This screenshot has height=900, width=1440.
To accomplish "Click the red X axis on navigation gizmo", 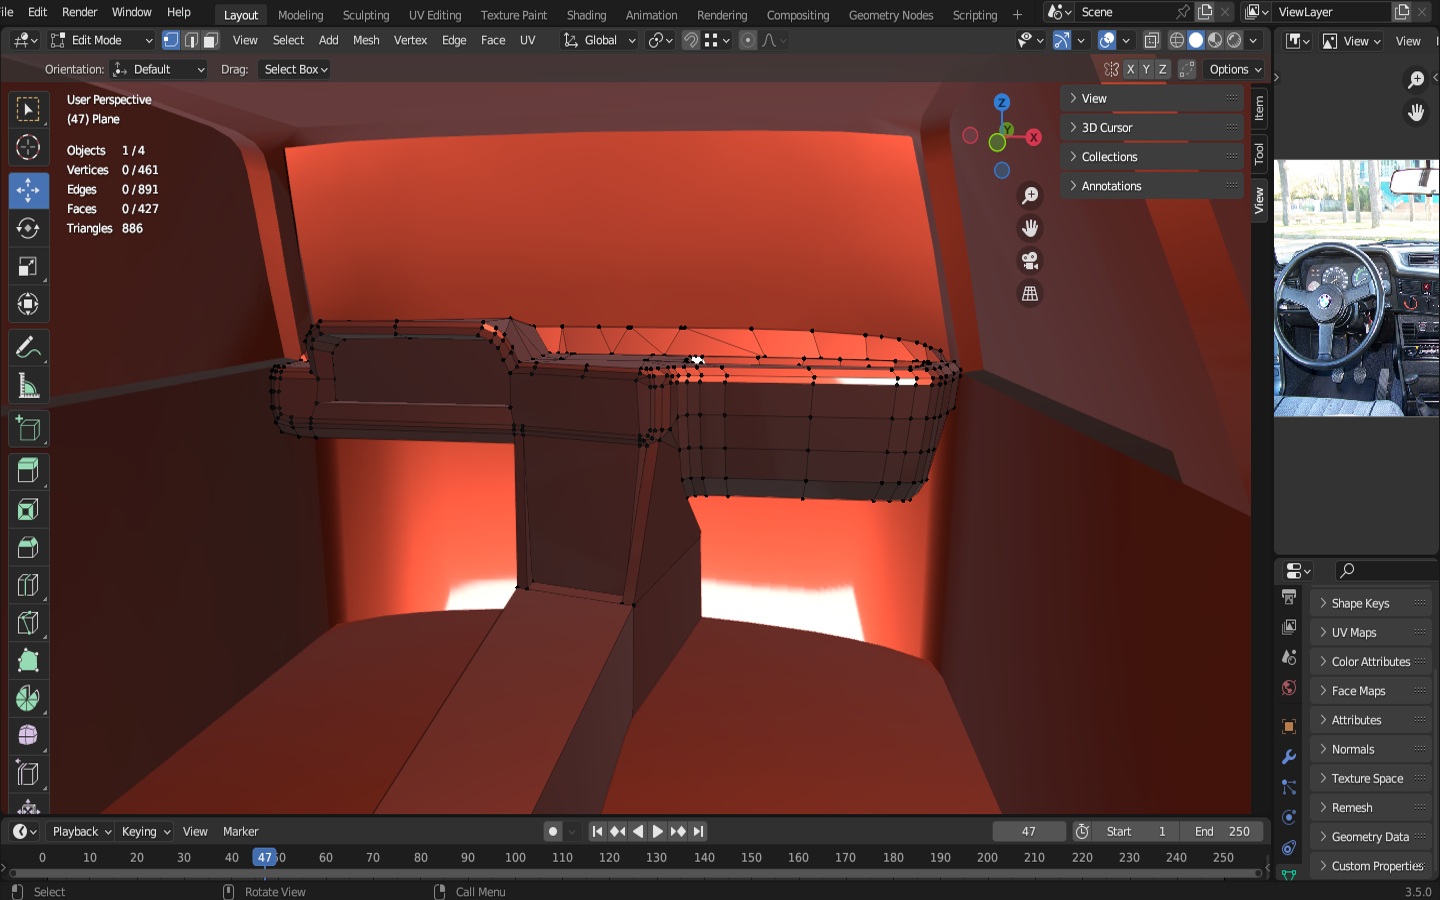I will point(1034,138).
